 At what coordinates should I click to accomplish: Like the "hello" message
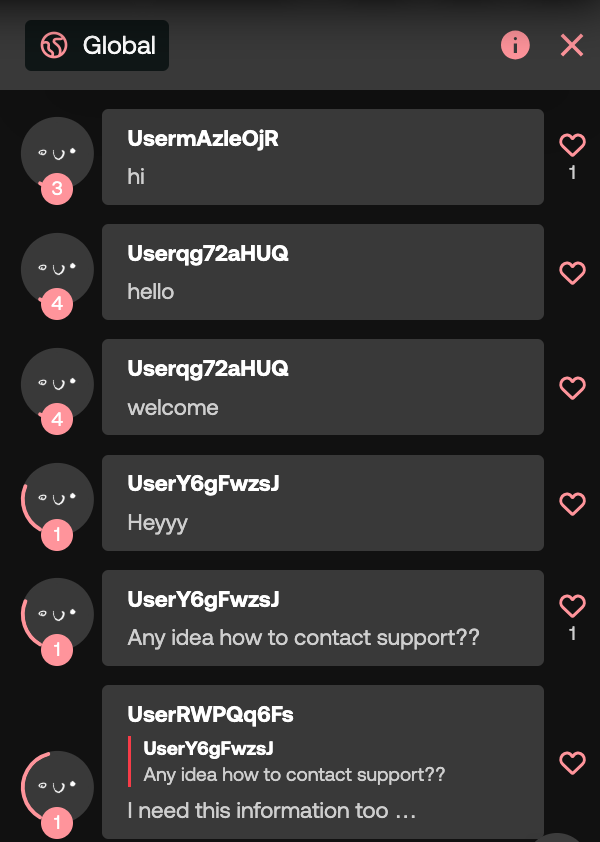point(572,273)
